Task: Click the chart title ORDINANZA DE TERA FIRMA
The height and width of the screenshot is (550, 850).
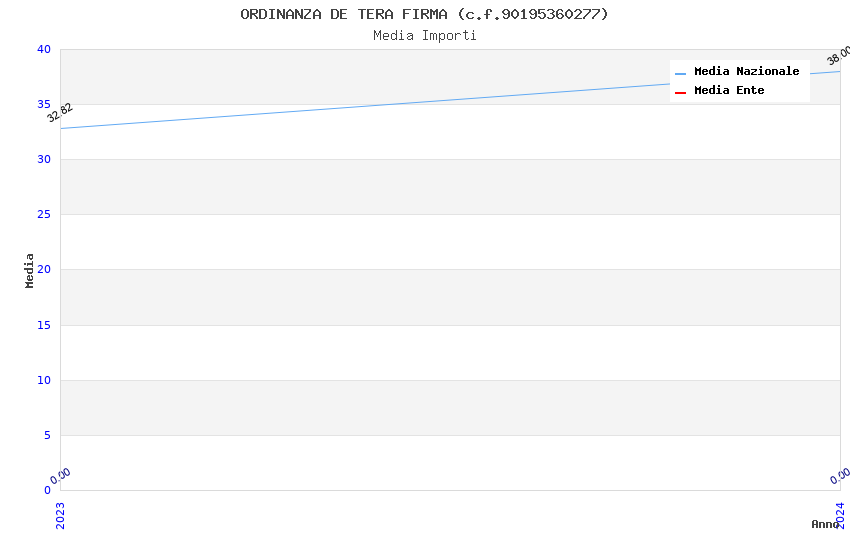Action: (x=424, y=14)
